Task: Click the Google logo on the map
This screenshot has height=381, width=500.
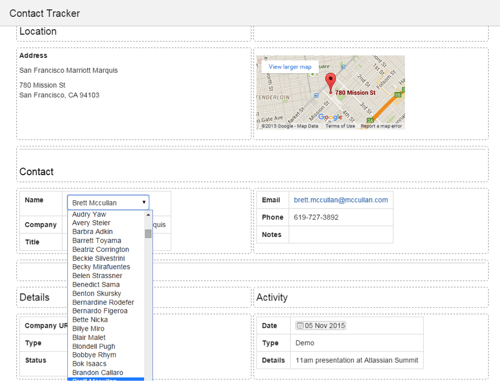Action: (330, 117)
